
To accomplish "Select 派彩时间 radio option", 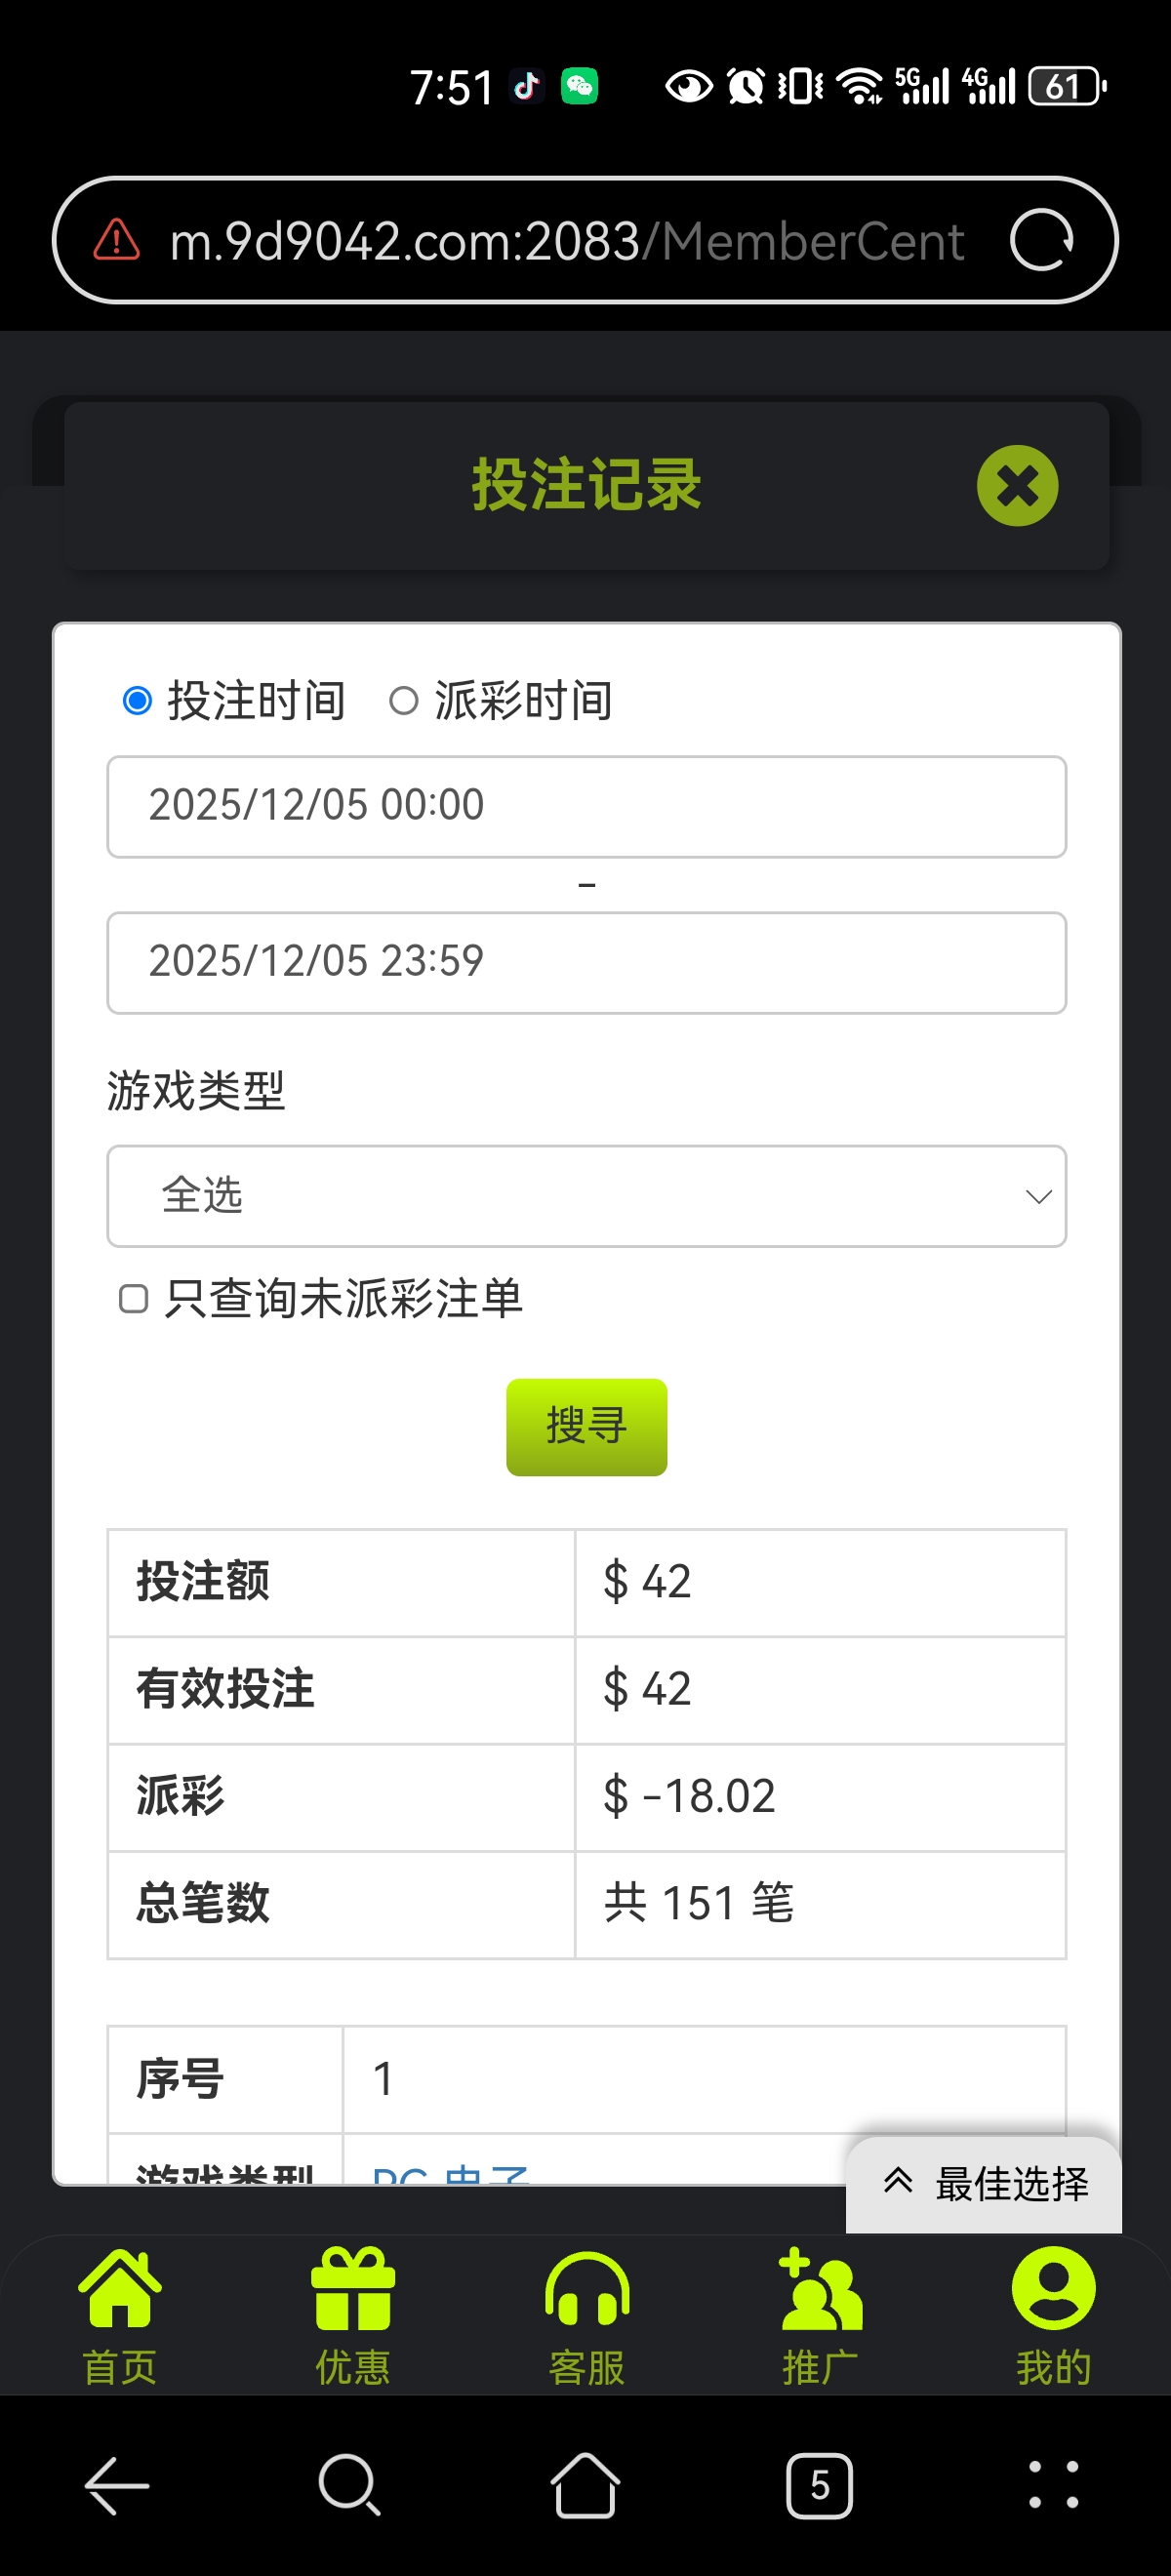I will 404,701.
